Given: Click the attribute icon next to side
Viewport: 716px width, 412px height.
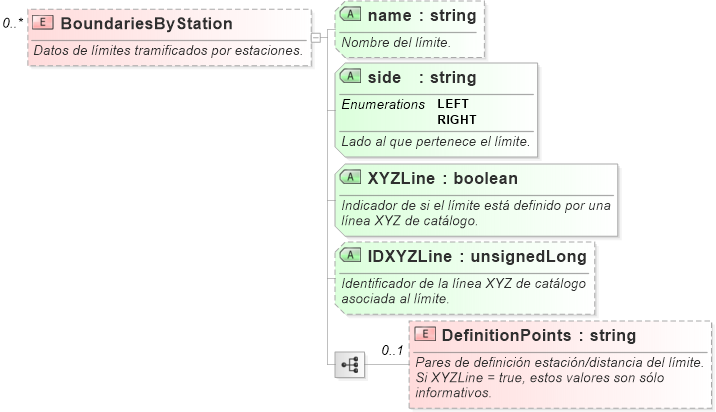Looking at the screenshot, I should point(350,76).
